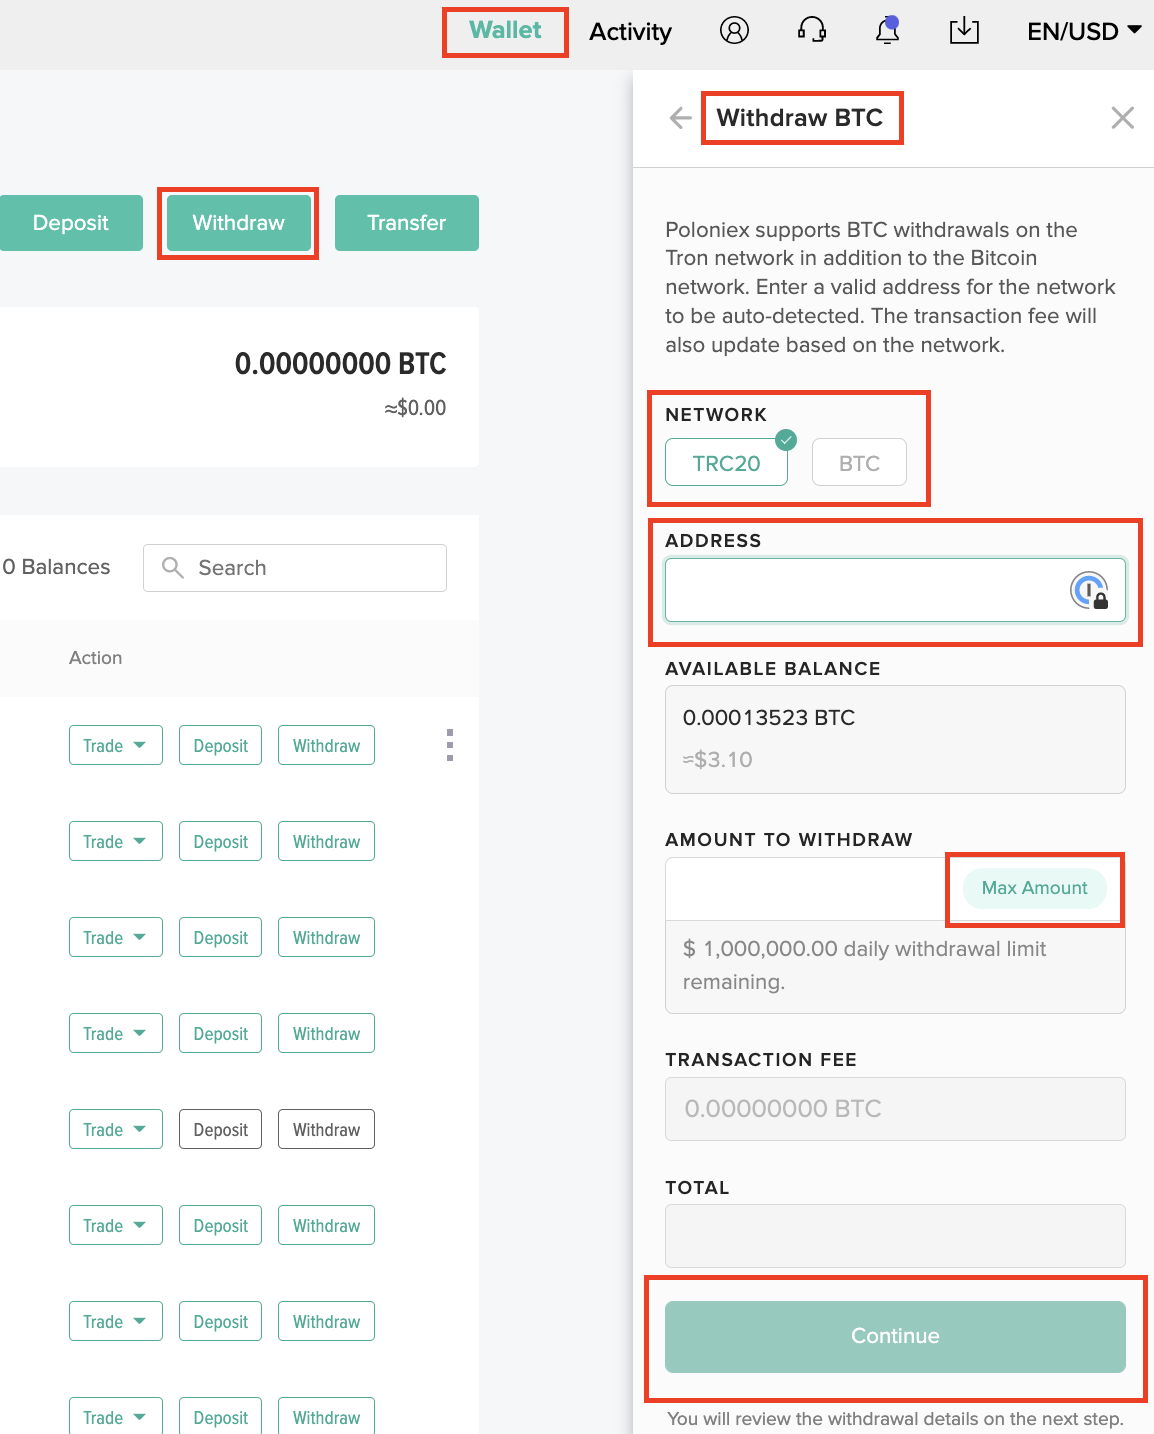Expand the Trade dropdown beside the three-dot menu
The height and width of the screenshot is (1434, 1154).
click(x=116, y=745)
